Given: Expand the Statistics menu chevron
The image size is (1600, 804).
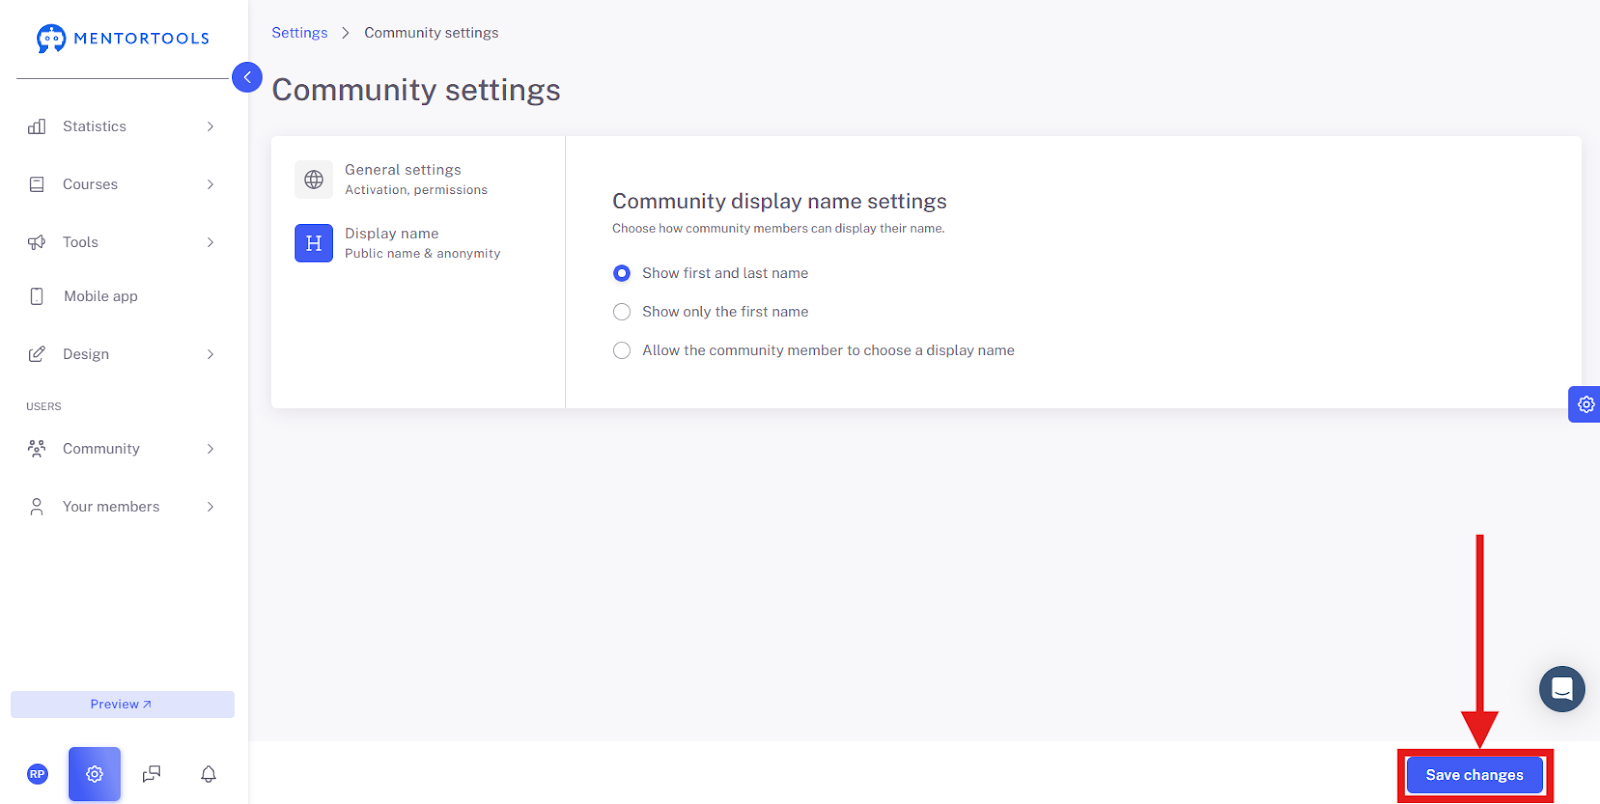Looking at the screenshot, I should [x=210, y=126].
